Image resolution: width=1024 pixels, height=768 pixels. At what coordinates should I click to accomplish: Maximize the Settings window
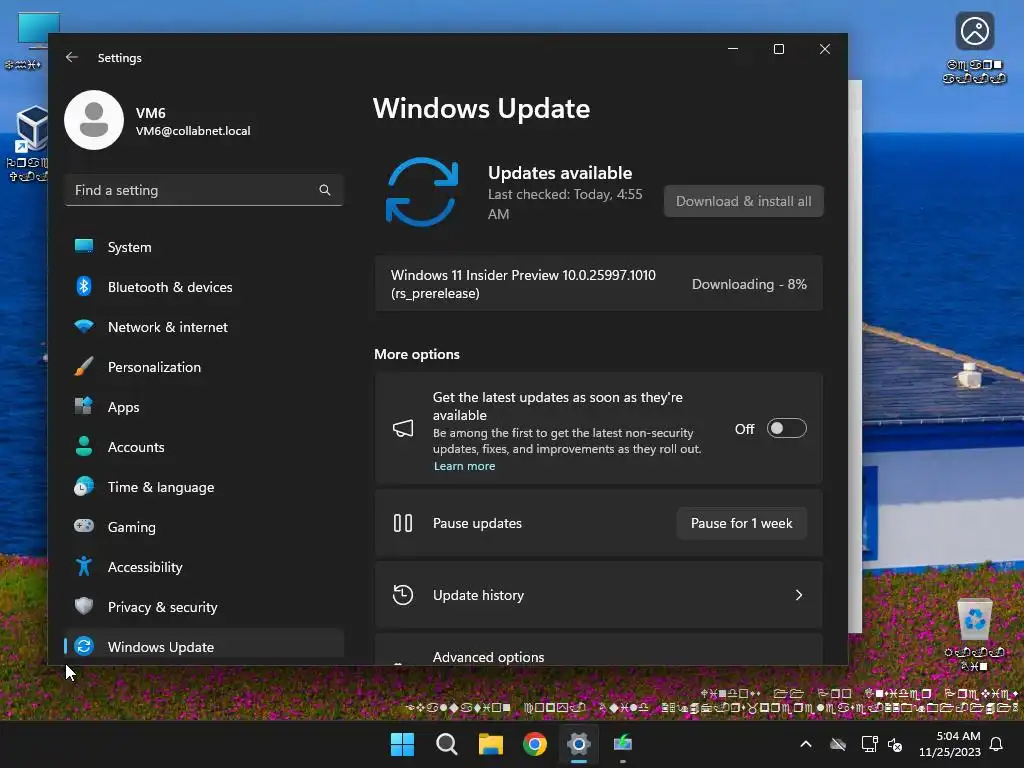tap(778, 49)
